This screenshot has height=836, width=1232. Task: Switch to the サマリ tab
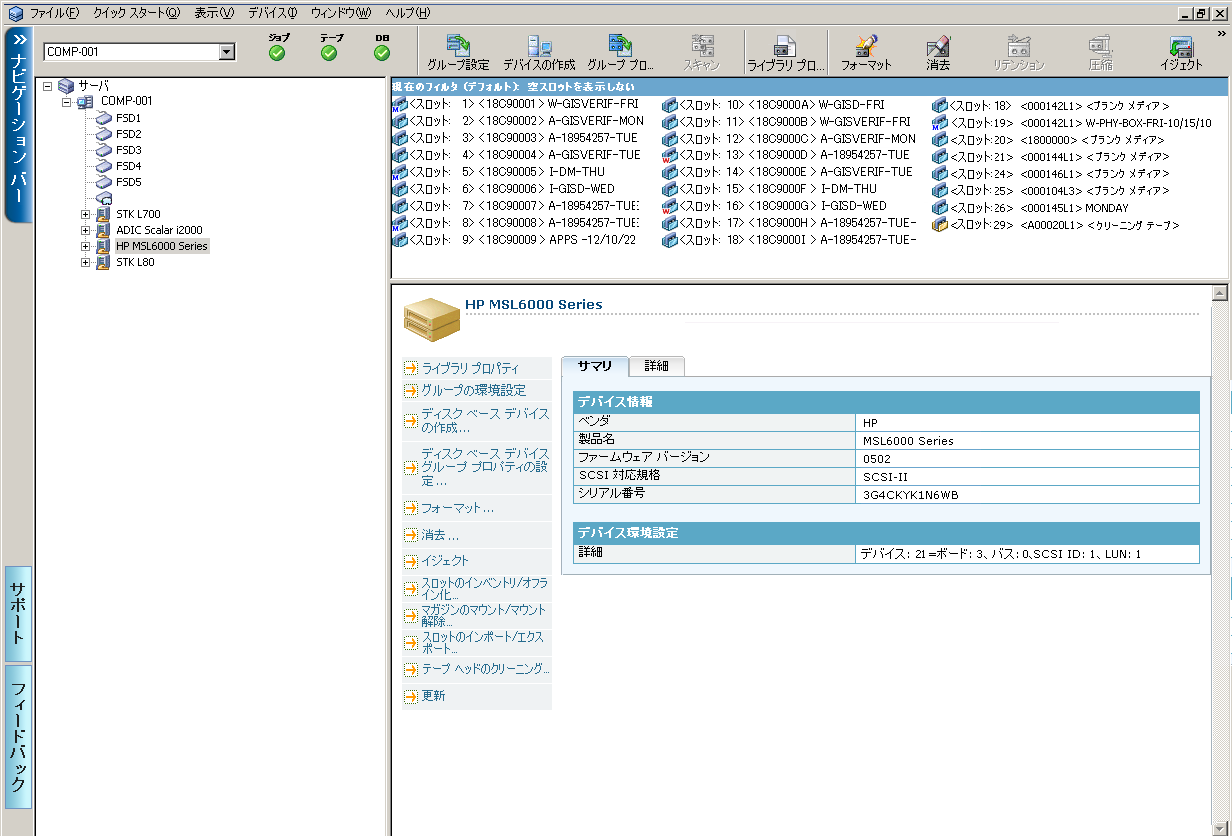tap(595, 366)
